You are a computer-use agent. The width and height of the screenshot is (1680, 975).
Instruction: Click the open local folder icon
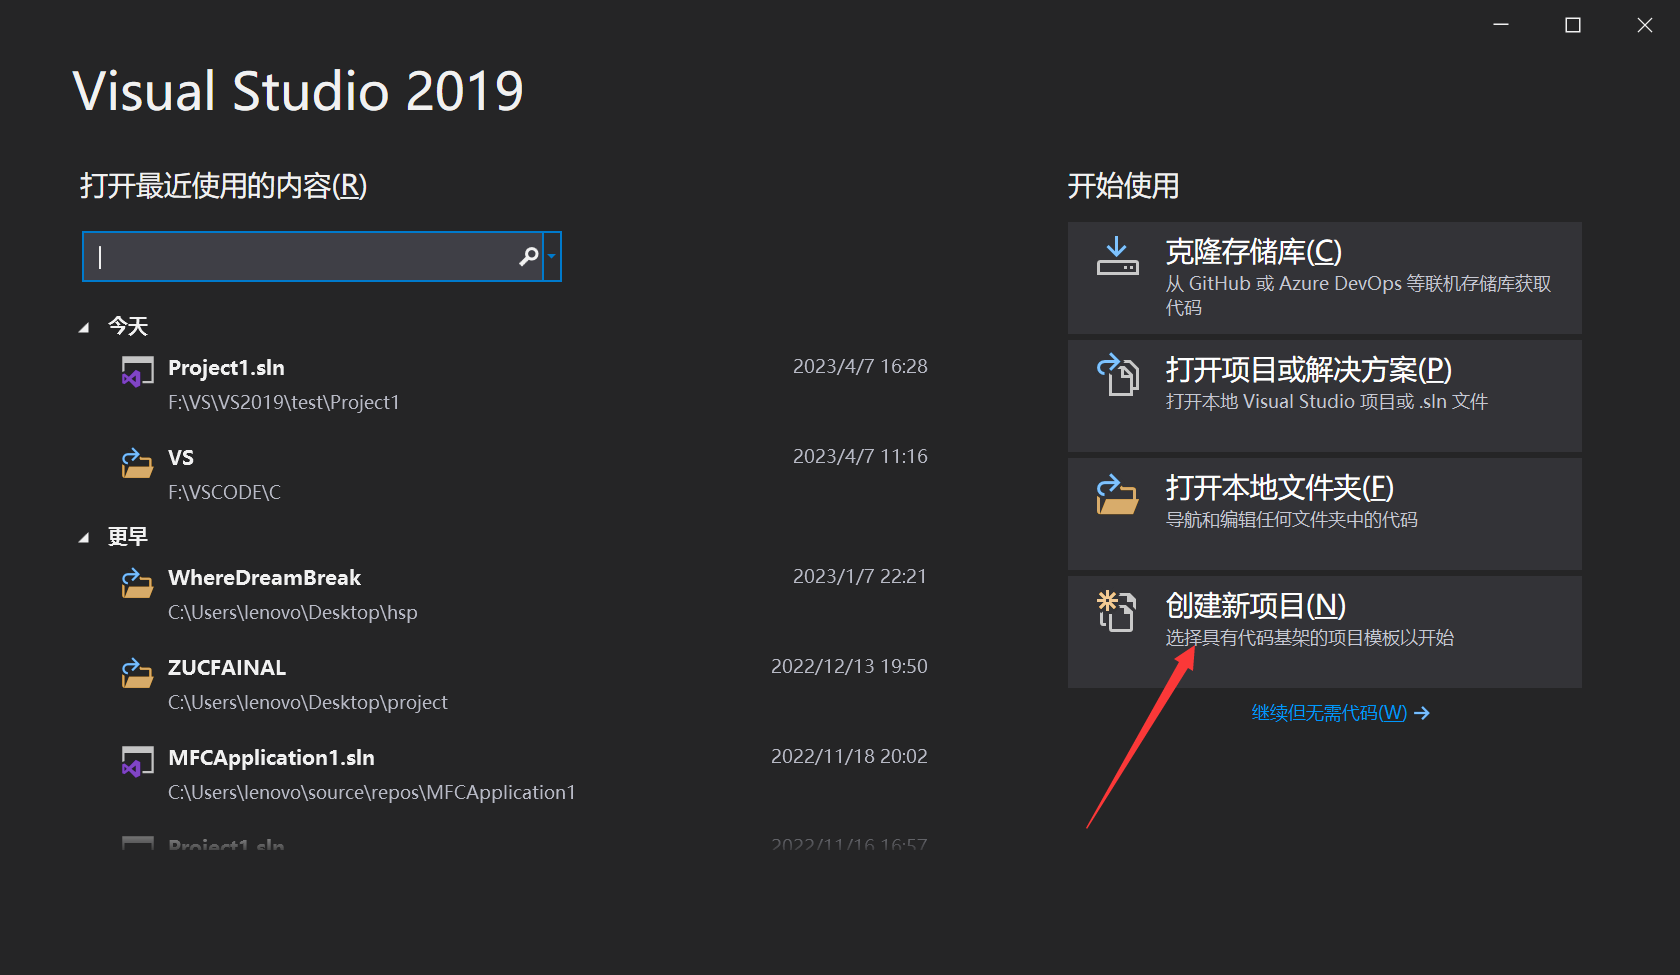(x=1117, y=494)
